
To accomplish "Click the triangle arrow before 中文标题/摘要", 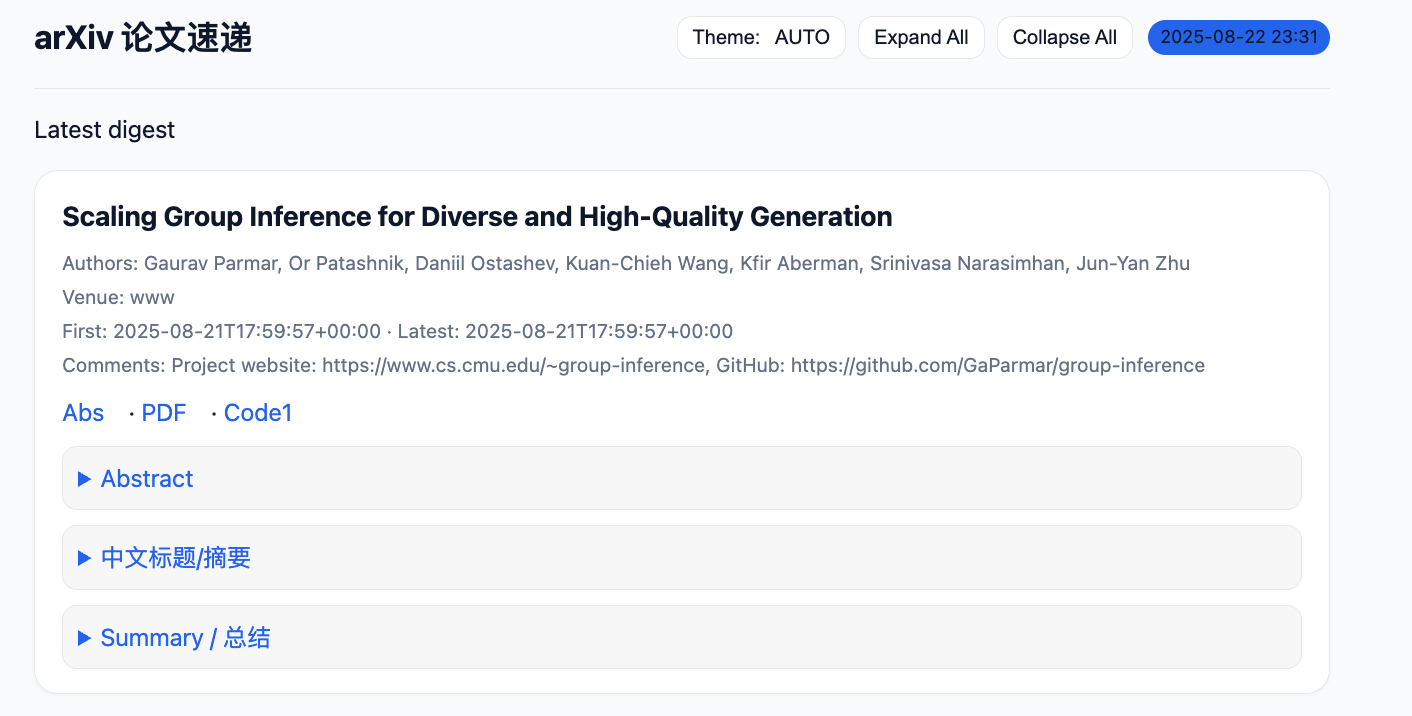I will 85,558.
